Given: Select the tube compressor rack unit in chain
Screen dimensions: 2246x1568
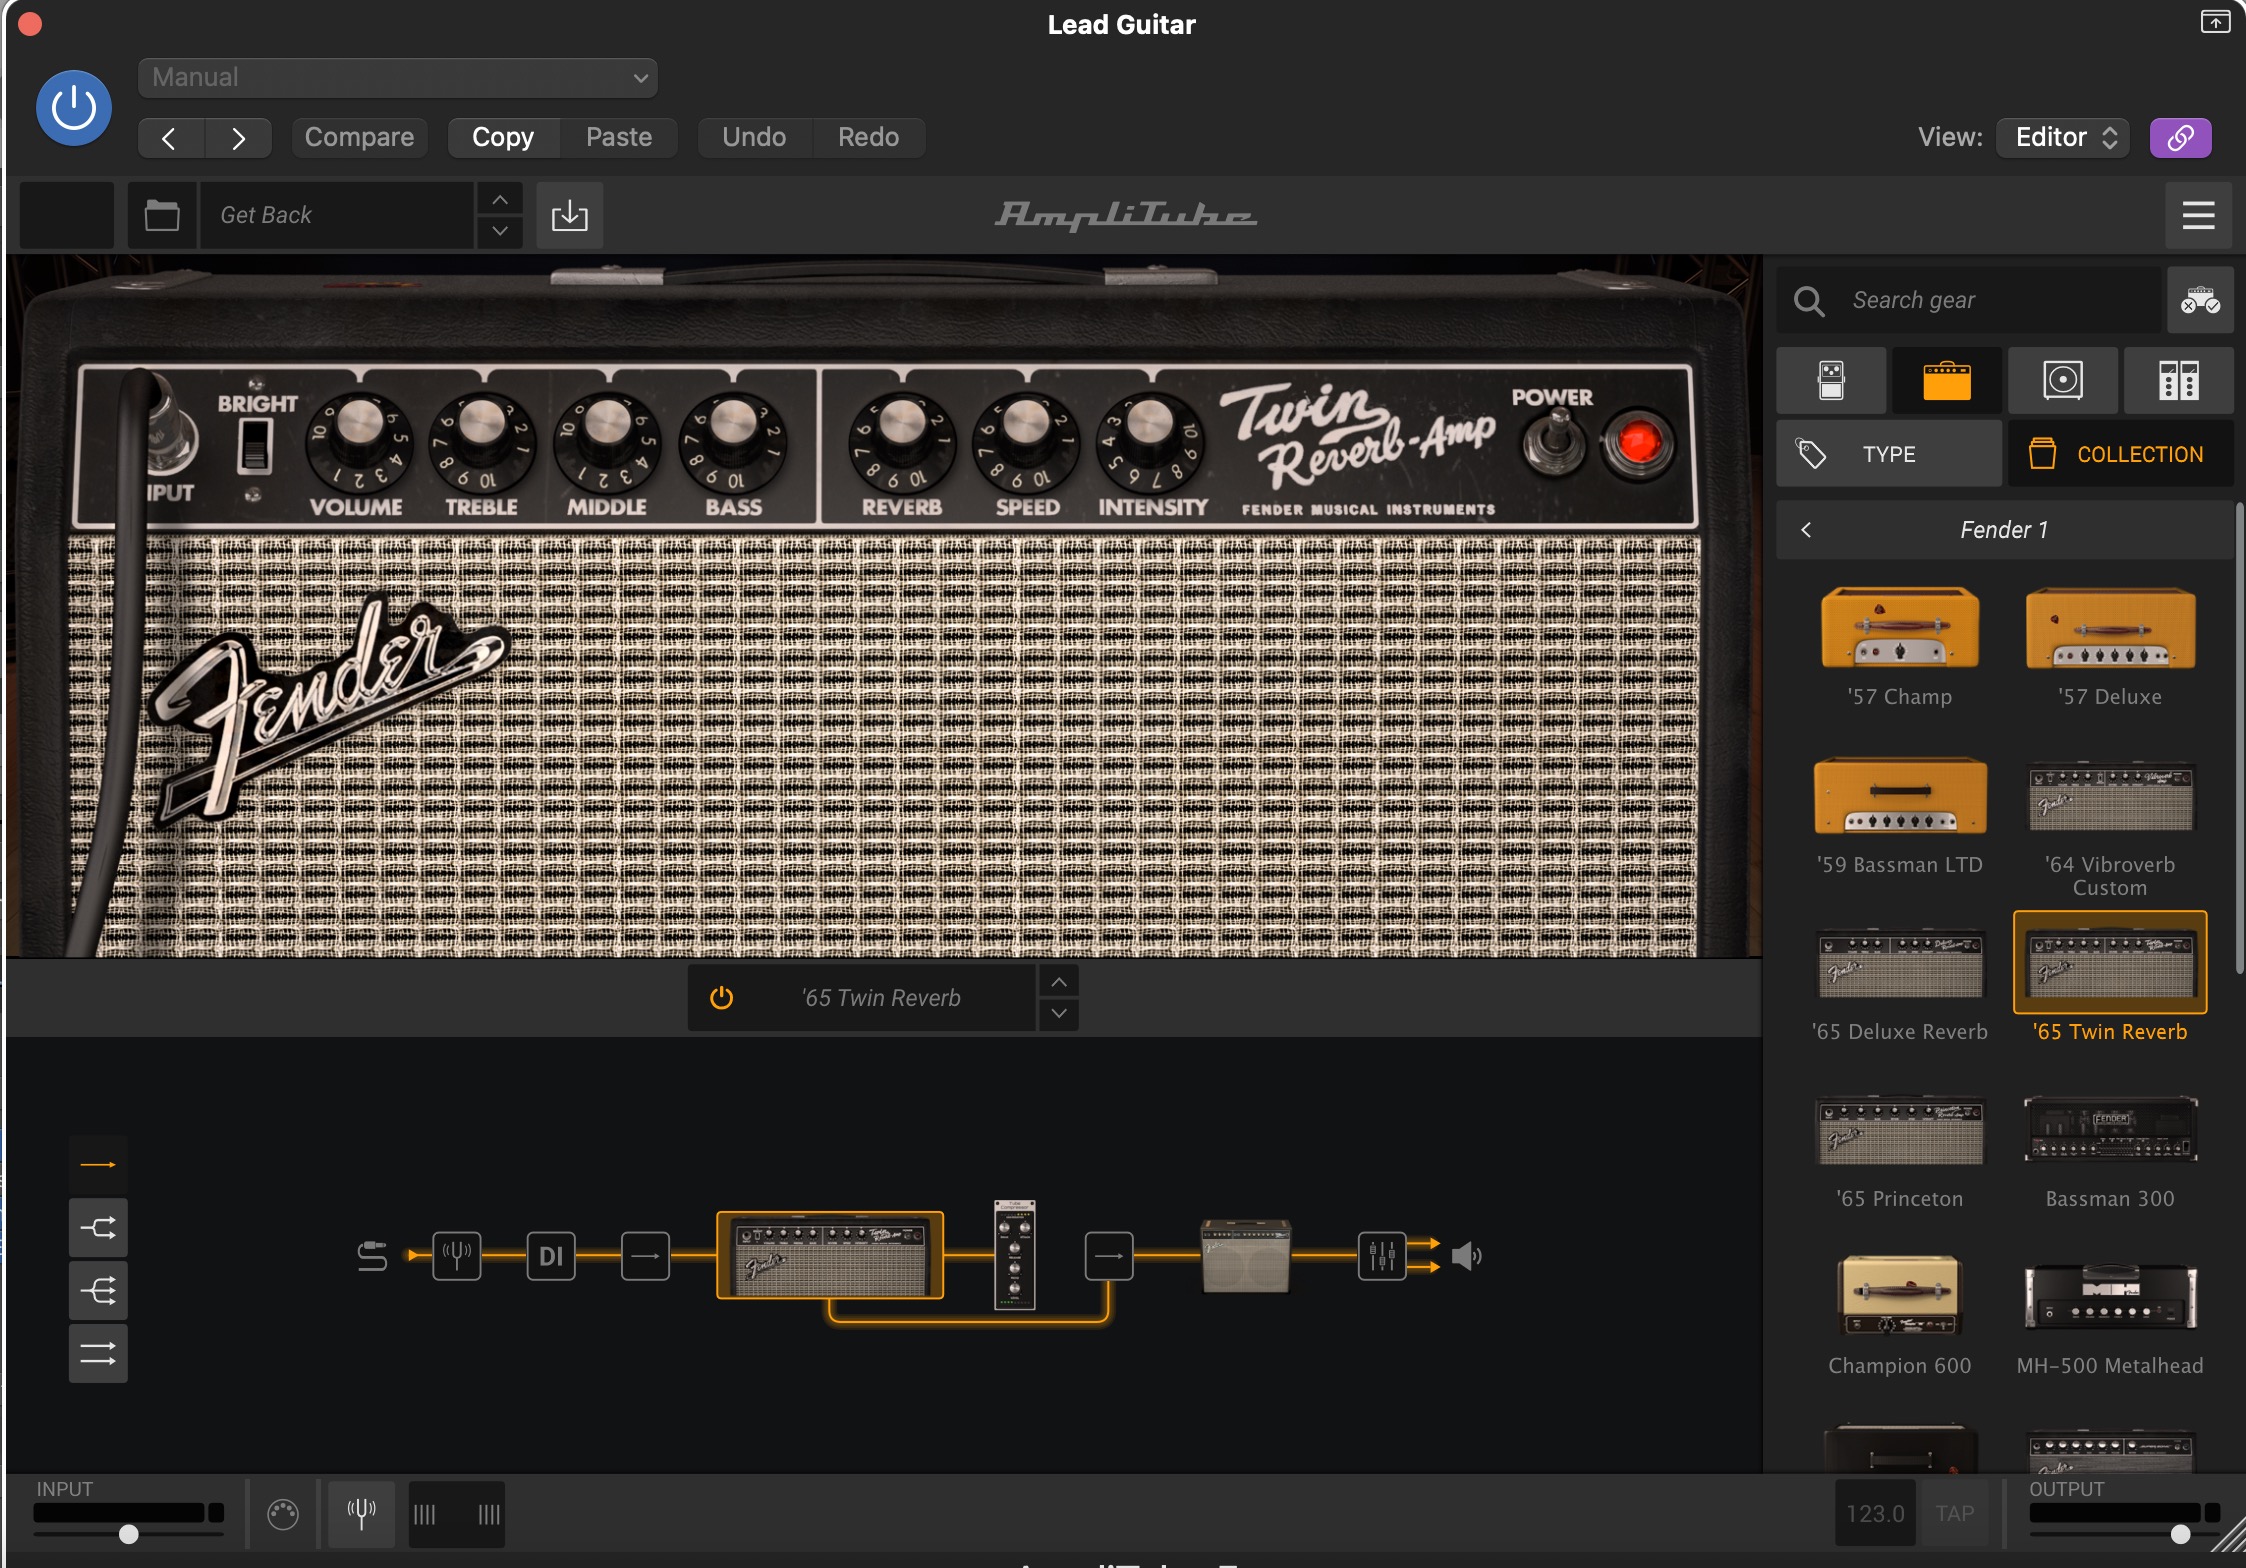Looking at the screenshot, I should (x=1015, y=1256).
